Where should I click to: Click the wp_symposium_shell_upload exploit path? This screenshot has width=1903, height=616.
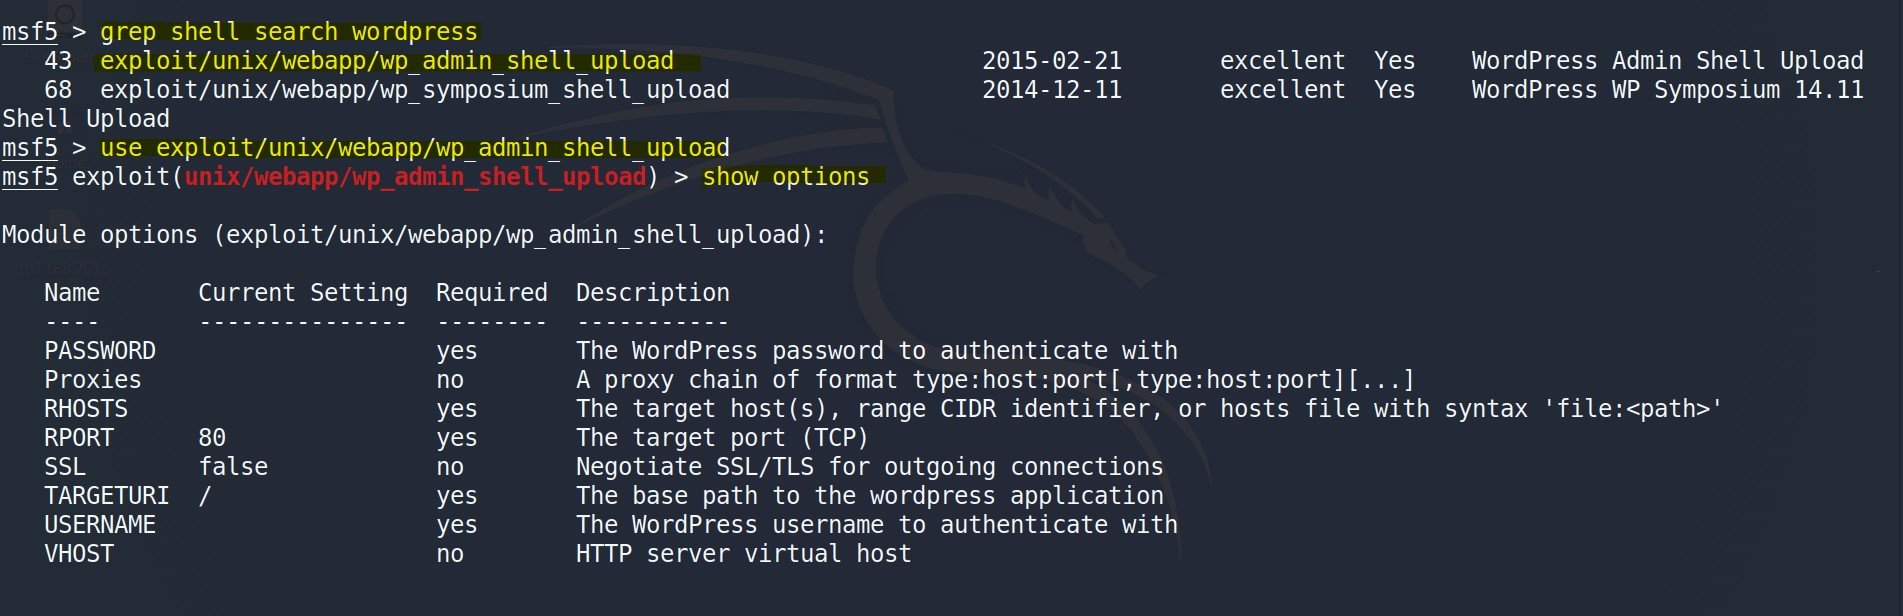pyautogui.click(x=415, y=90)
